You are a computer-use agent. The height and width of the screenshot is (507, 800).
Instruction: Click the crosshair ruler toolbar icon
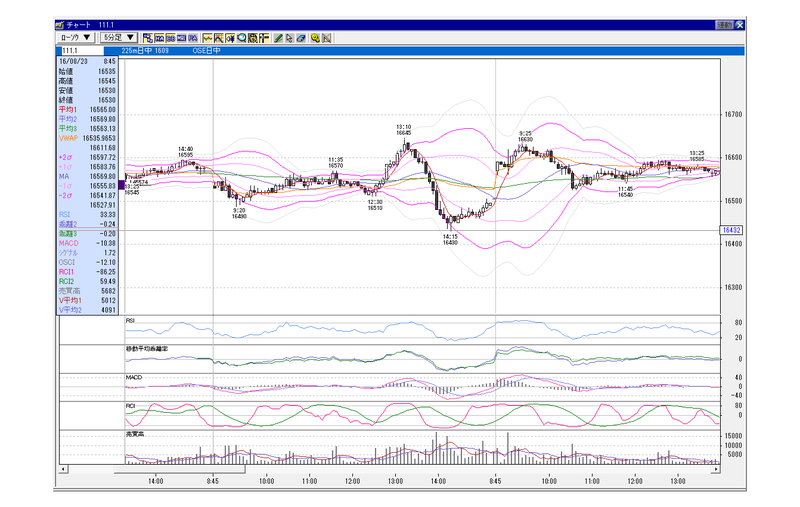point(264,38)
